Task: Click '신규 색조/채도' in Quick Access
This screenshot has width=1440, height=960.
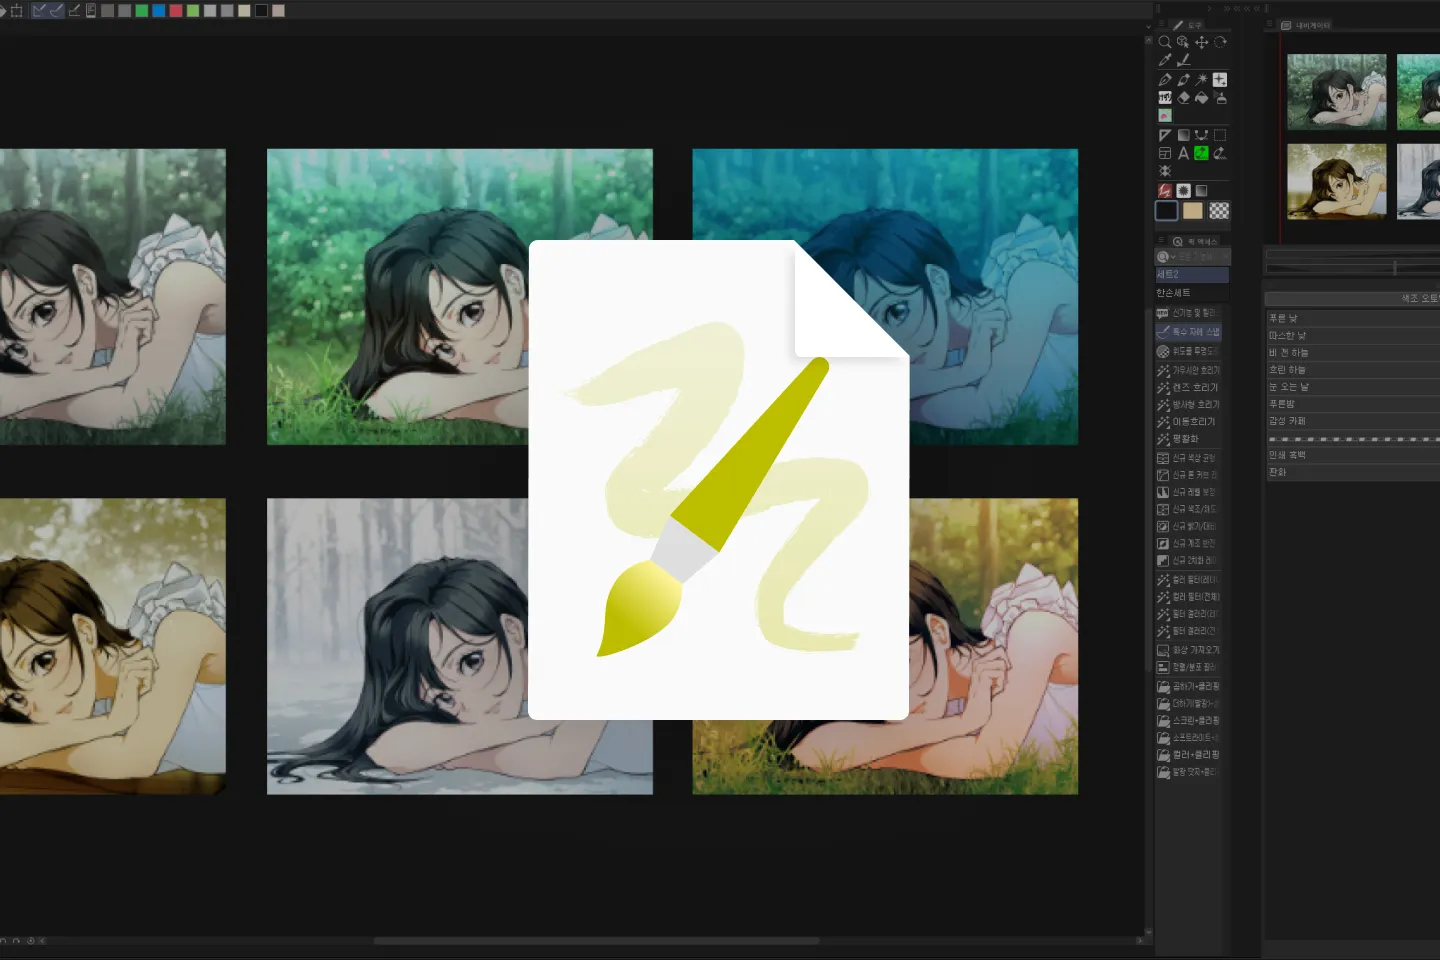Action: (x=1188, y=509)
